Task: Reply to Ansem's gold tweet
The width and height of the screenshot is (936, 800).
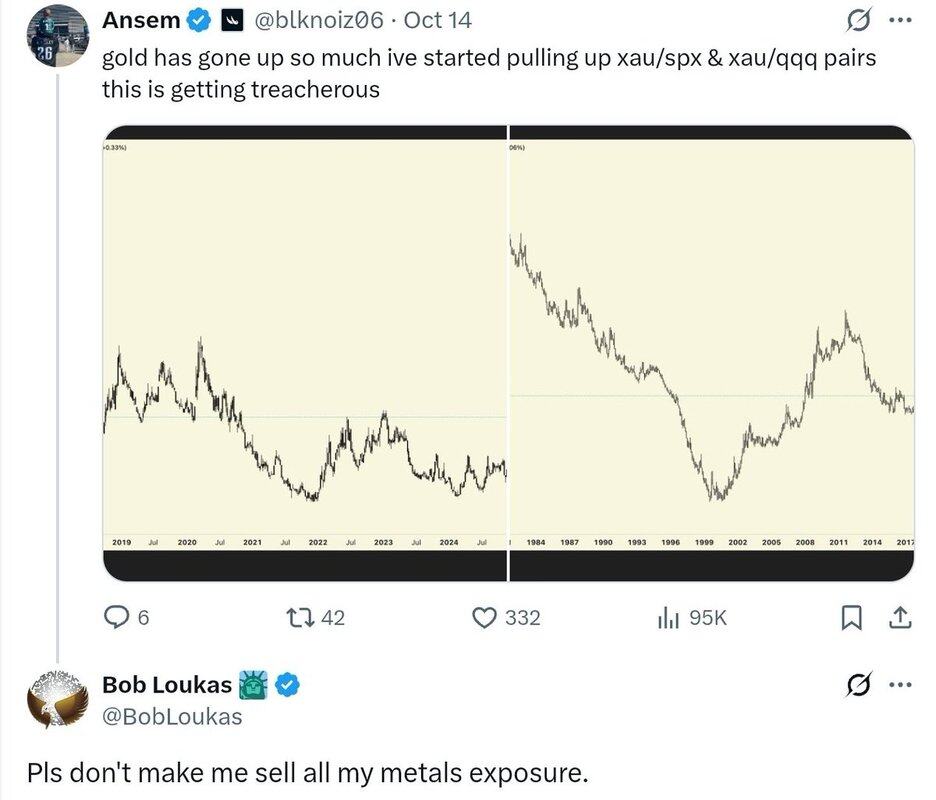Action: (x=119, y=618)
